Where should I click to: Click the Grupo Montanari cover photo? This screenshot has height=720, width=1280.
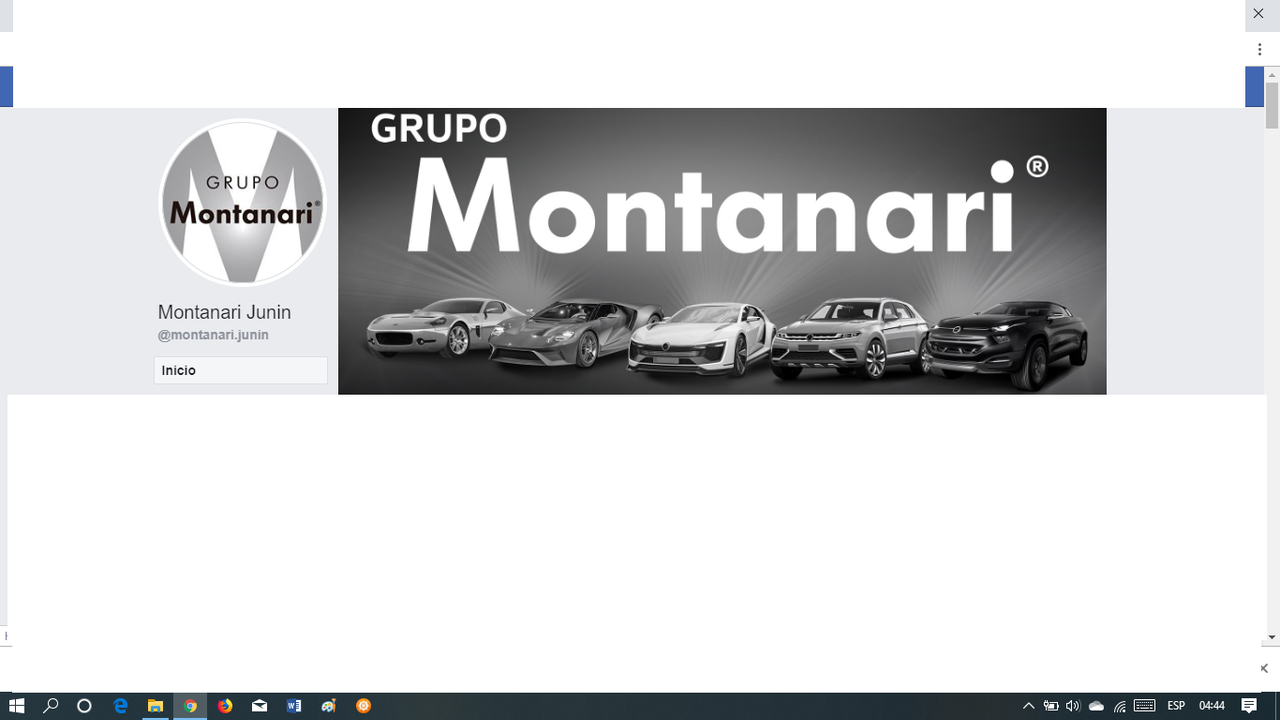point(722,251)
